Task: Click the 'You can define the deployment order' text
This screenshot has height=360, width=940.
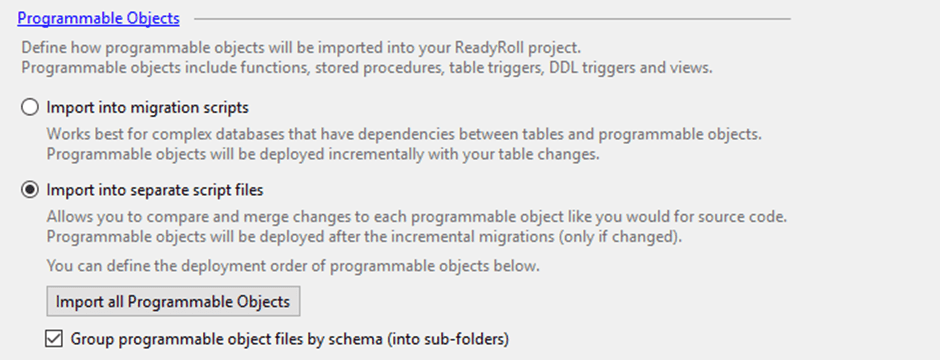Action: click(x=293, y=265)
